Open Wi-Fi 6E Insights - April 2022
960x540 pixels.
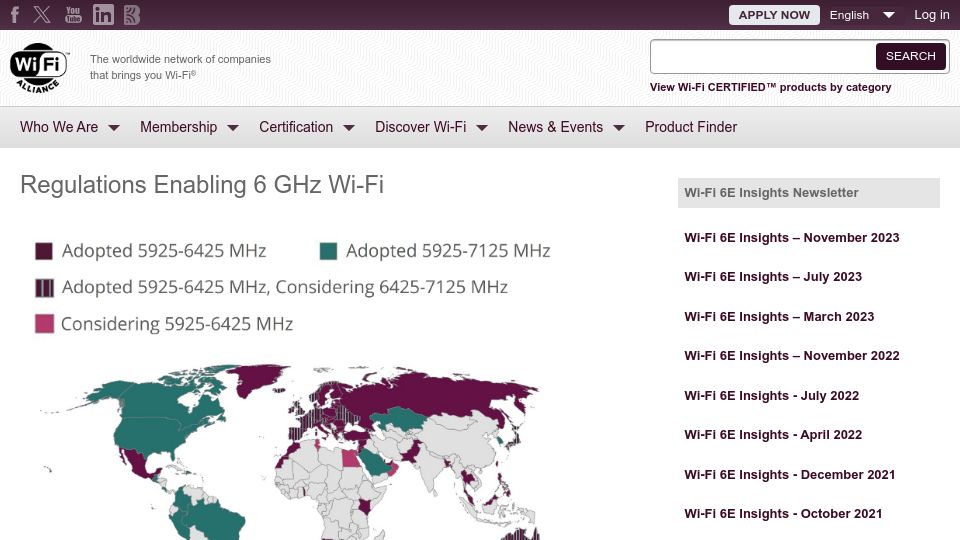pos(773,435)
